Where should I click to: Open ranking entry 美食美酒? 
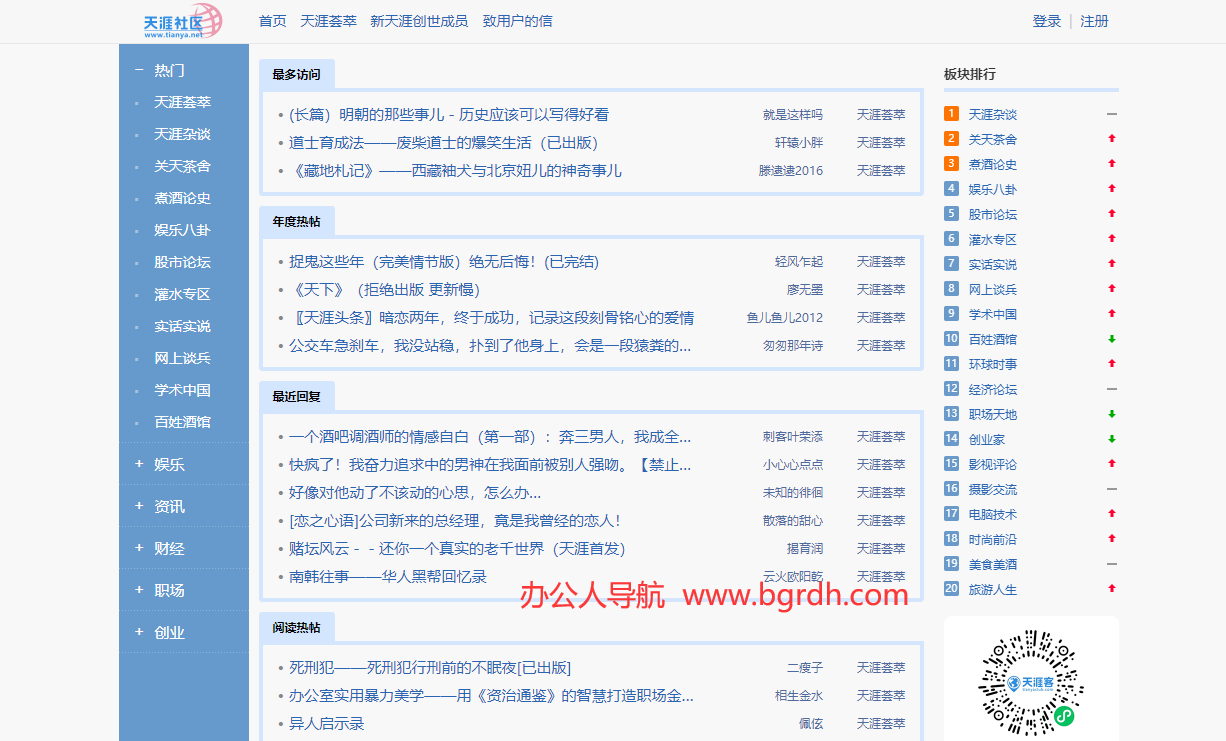point(993,565)
